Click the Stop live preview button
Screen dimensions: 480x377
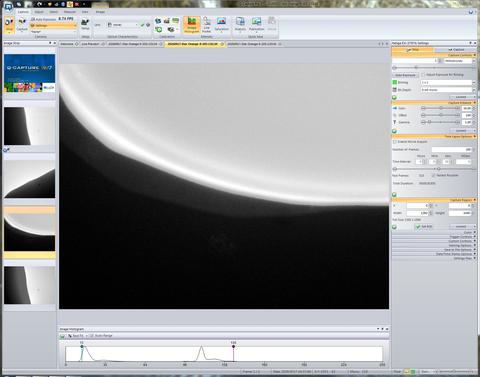(9, 25)
